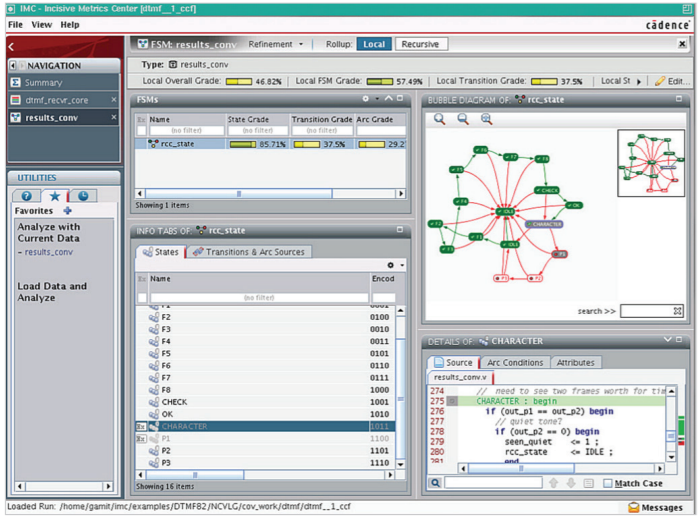
Task: Click Load Data and Analyze
Action: coord(52,292)
